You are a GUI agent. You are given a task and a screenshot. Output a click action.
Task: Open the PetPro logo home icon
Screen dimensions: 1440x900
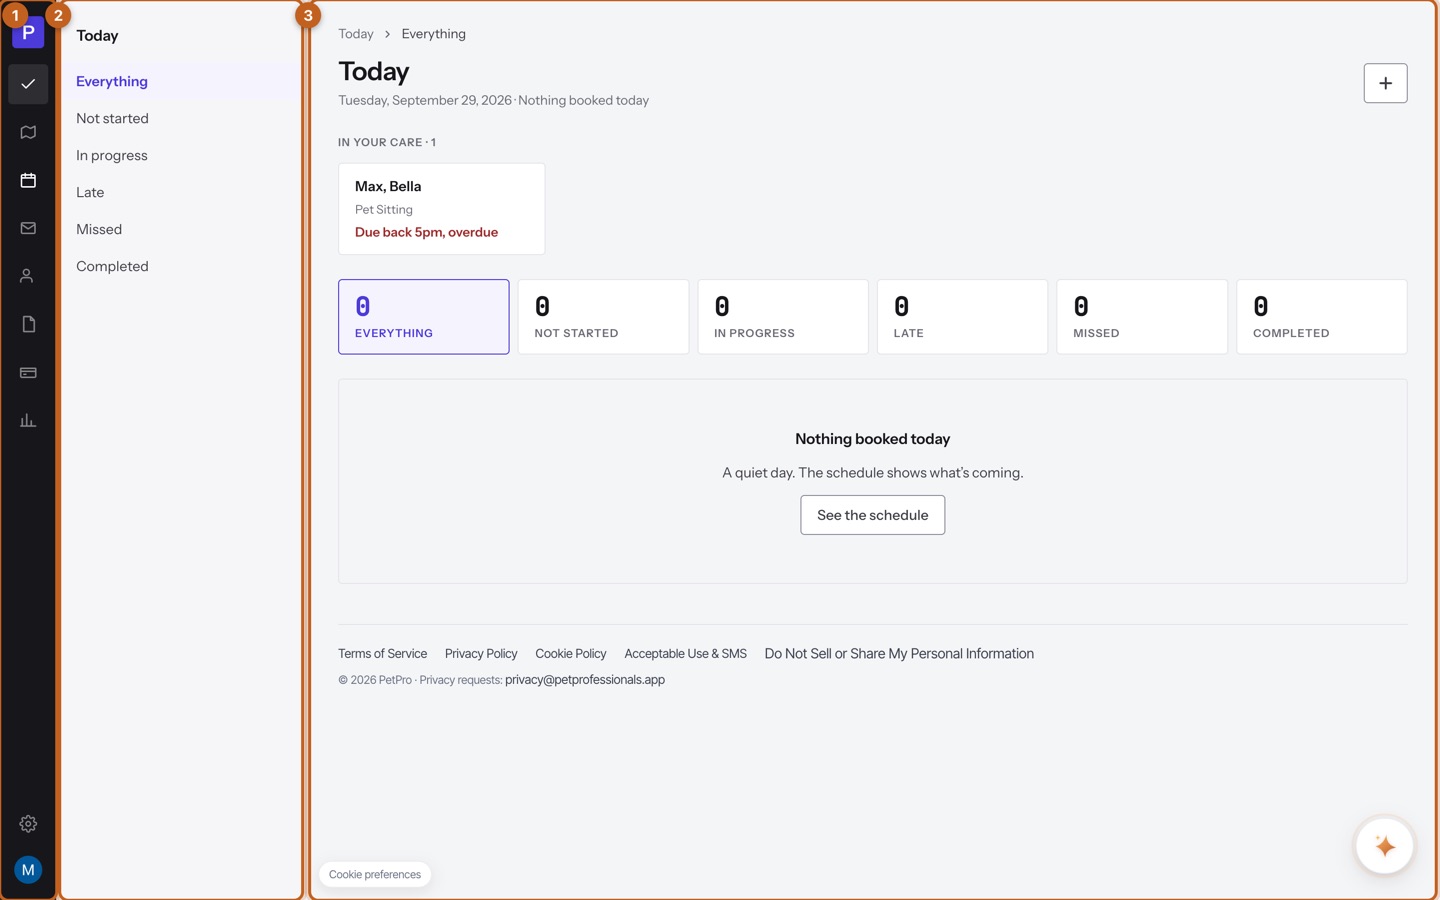click(28, 32)
